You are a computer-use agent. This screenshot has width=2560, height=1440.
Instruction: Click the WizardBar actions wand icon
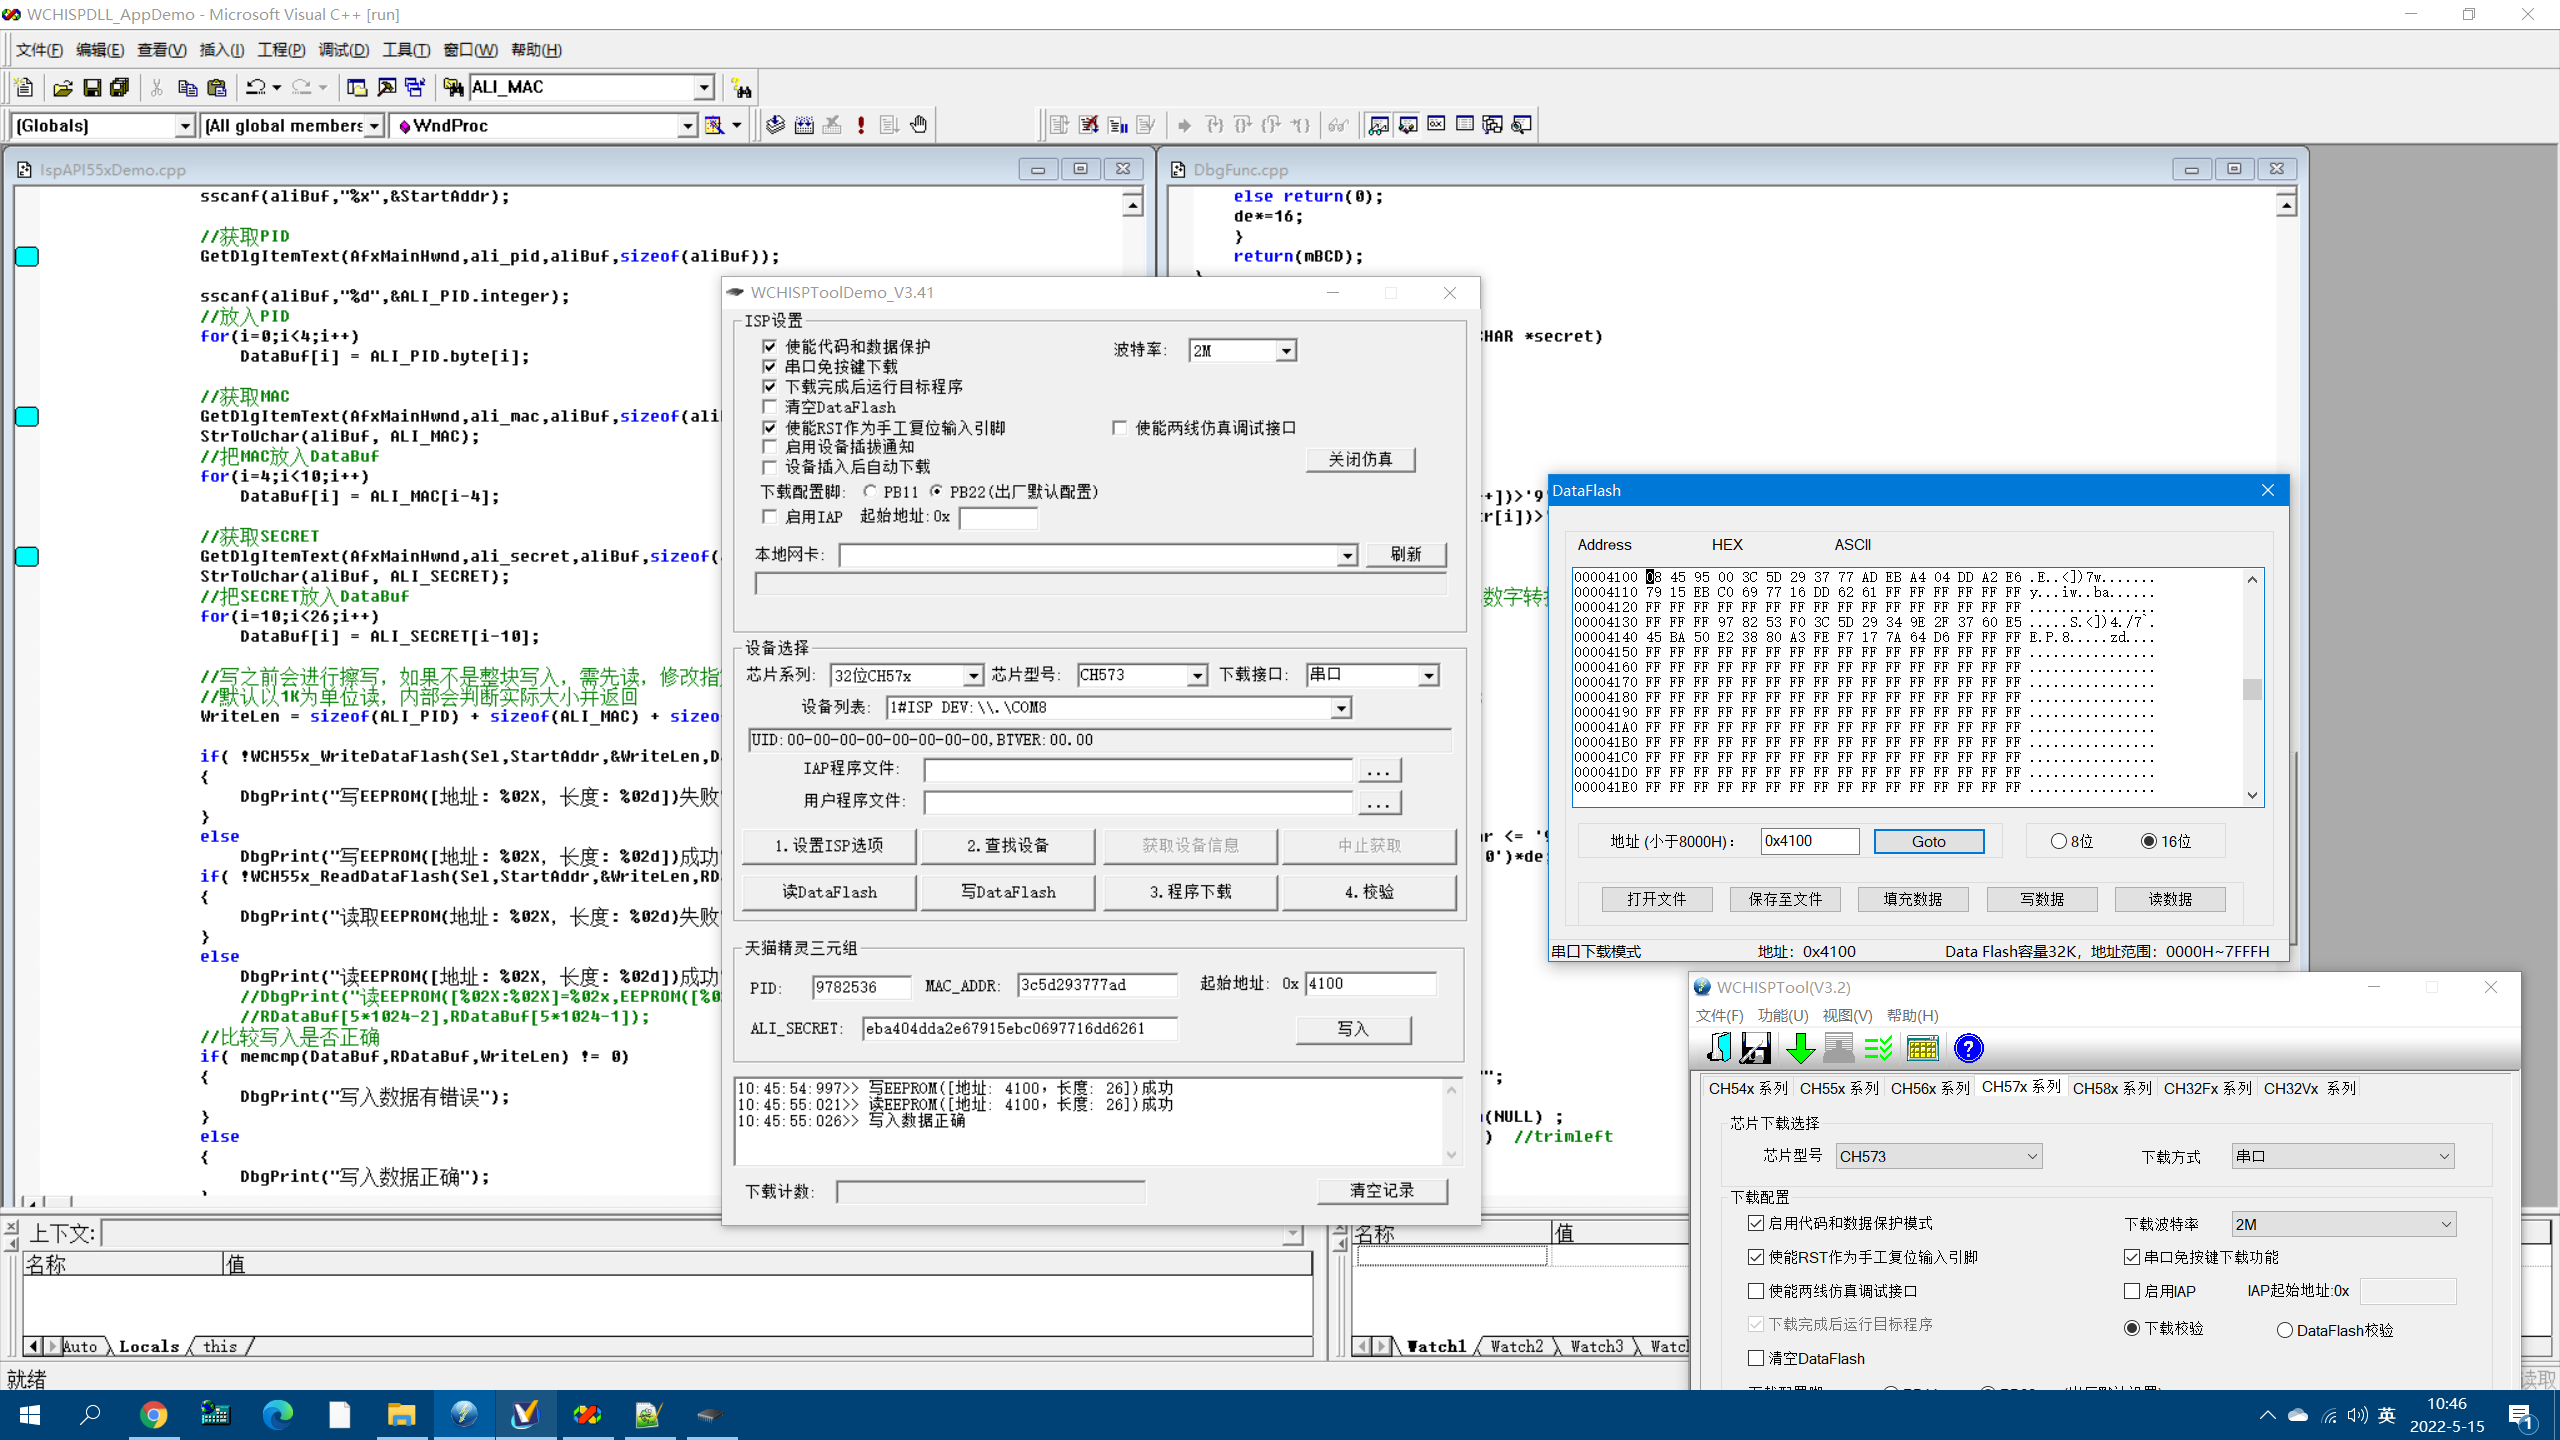714,125
